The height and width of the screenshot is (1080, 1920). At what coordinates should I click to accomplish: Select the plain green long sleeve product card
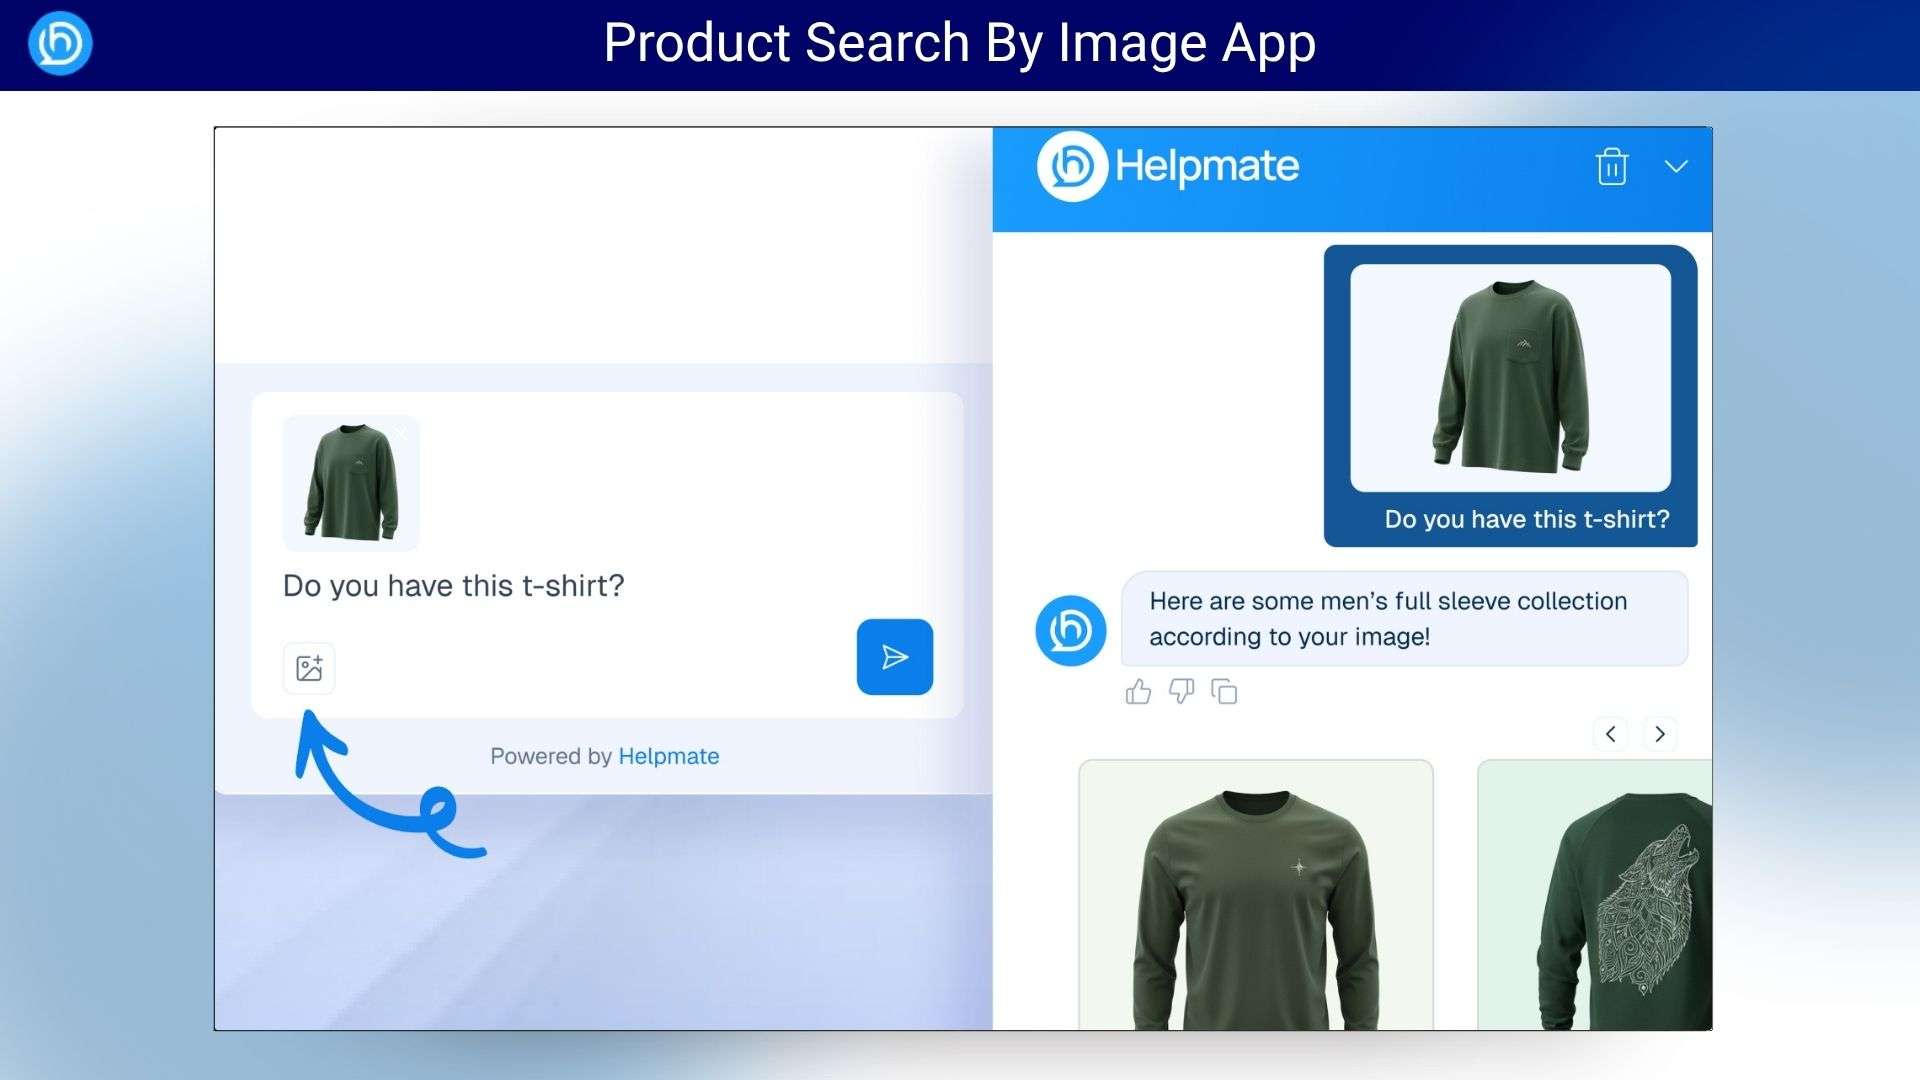tap(1255, 895)
